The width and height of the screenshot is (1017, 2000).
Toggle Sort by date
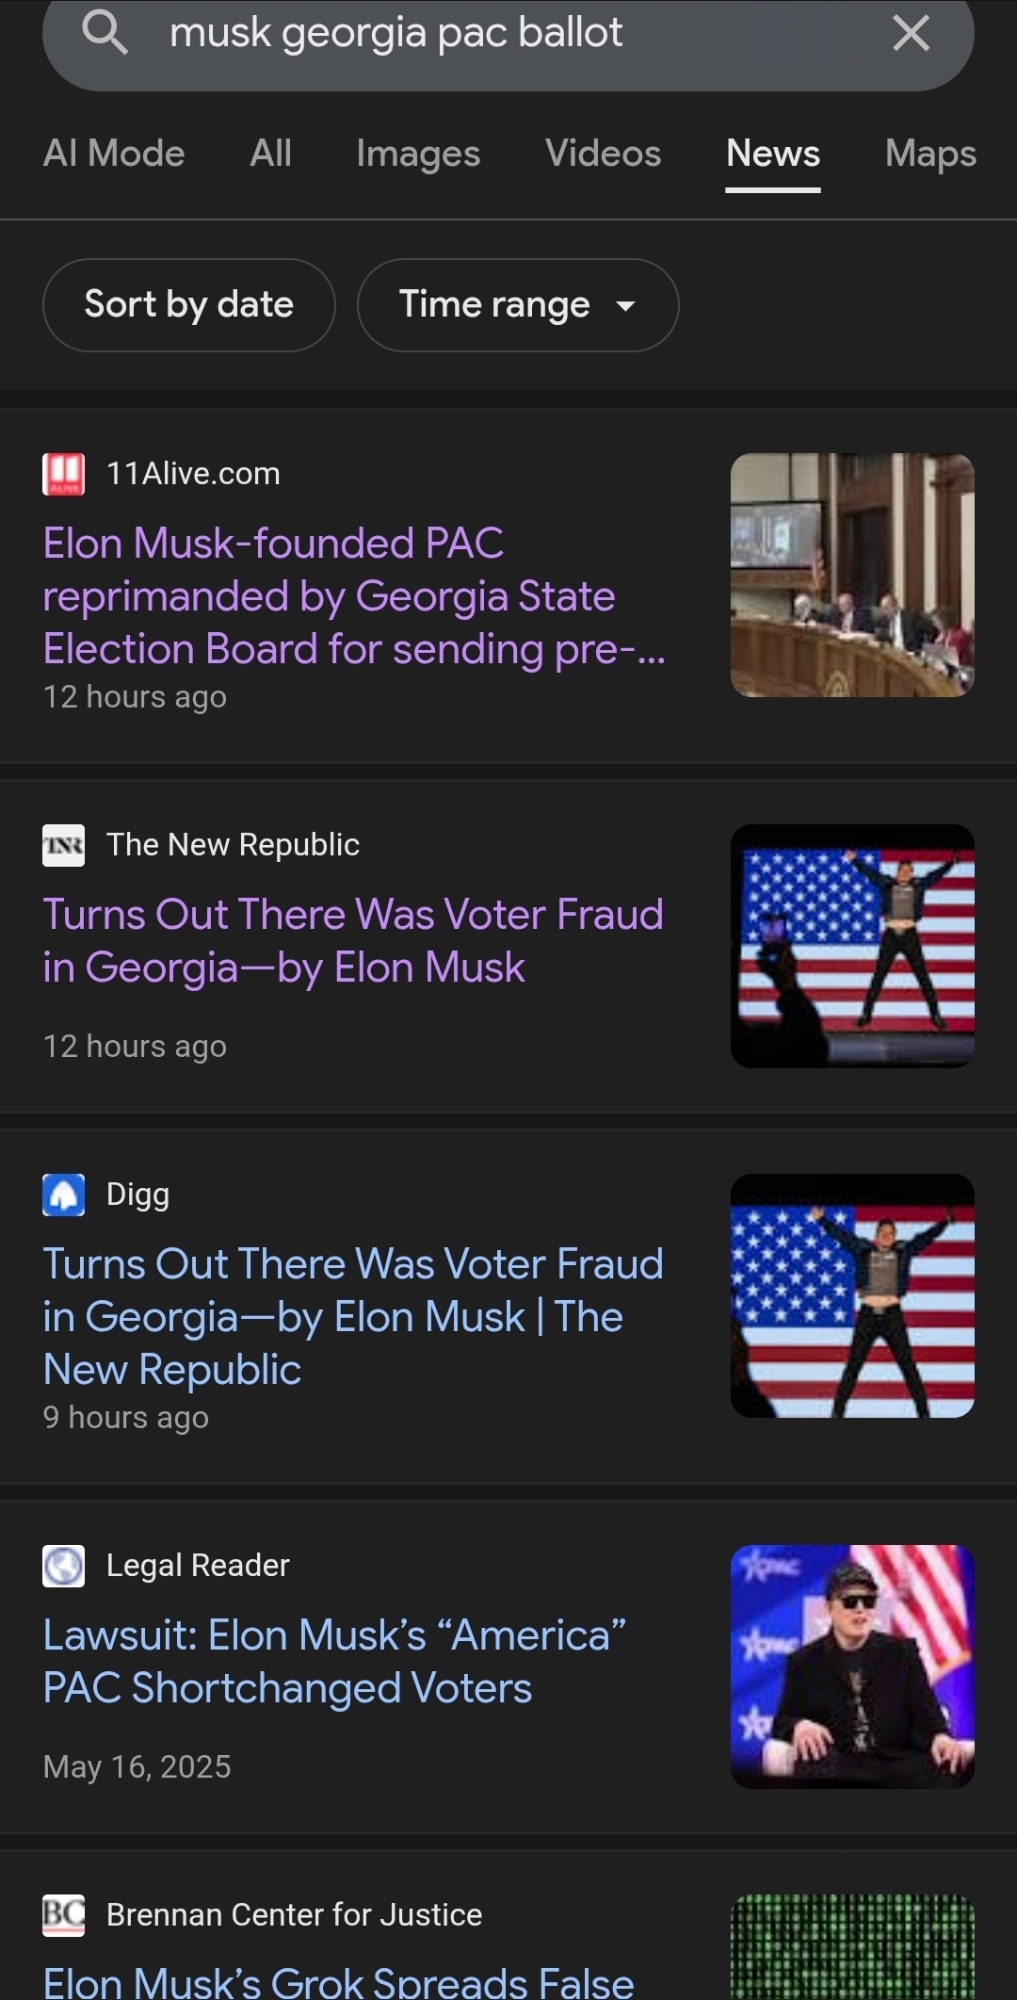click(189, 305)
